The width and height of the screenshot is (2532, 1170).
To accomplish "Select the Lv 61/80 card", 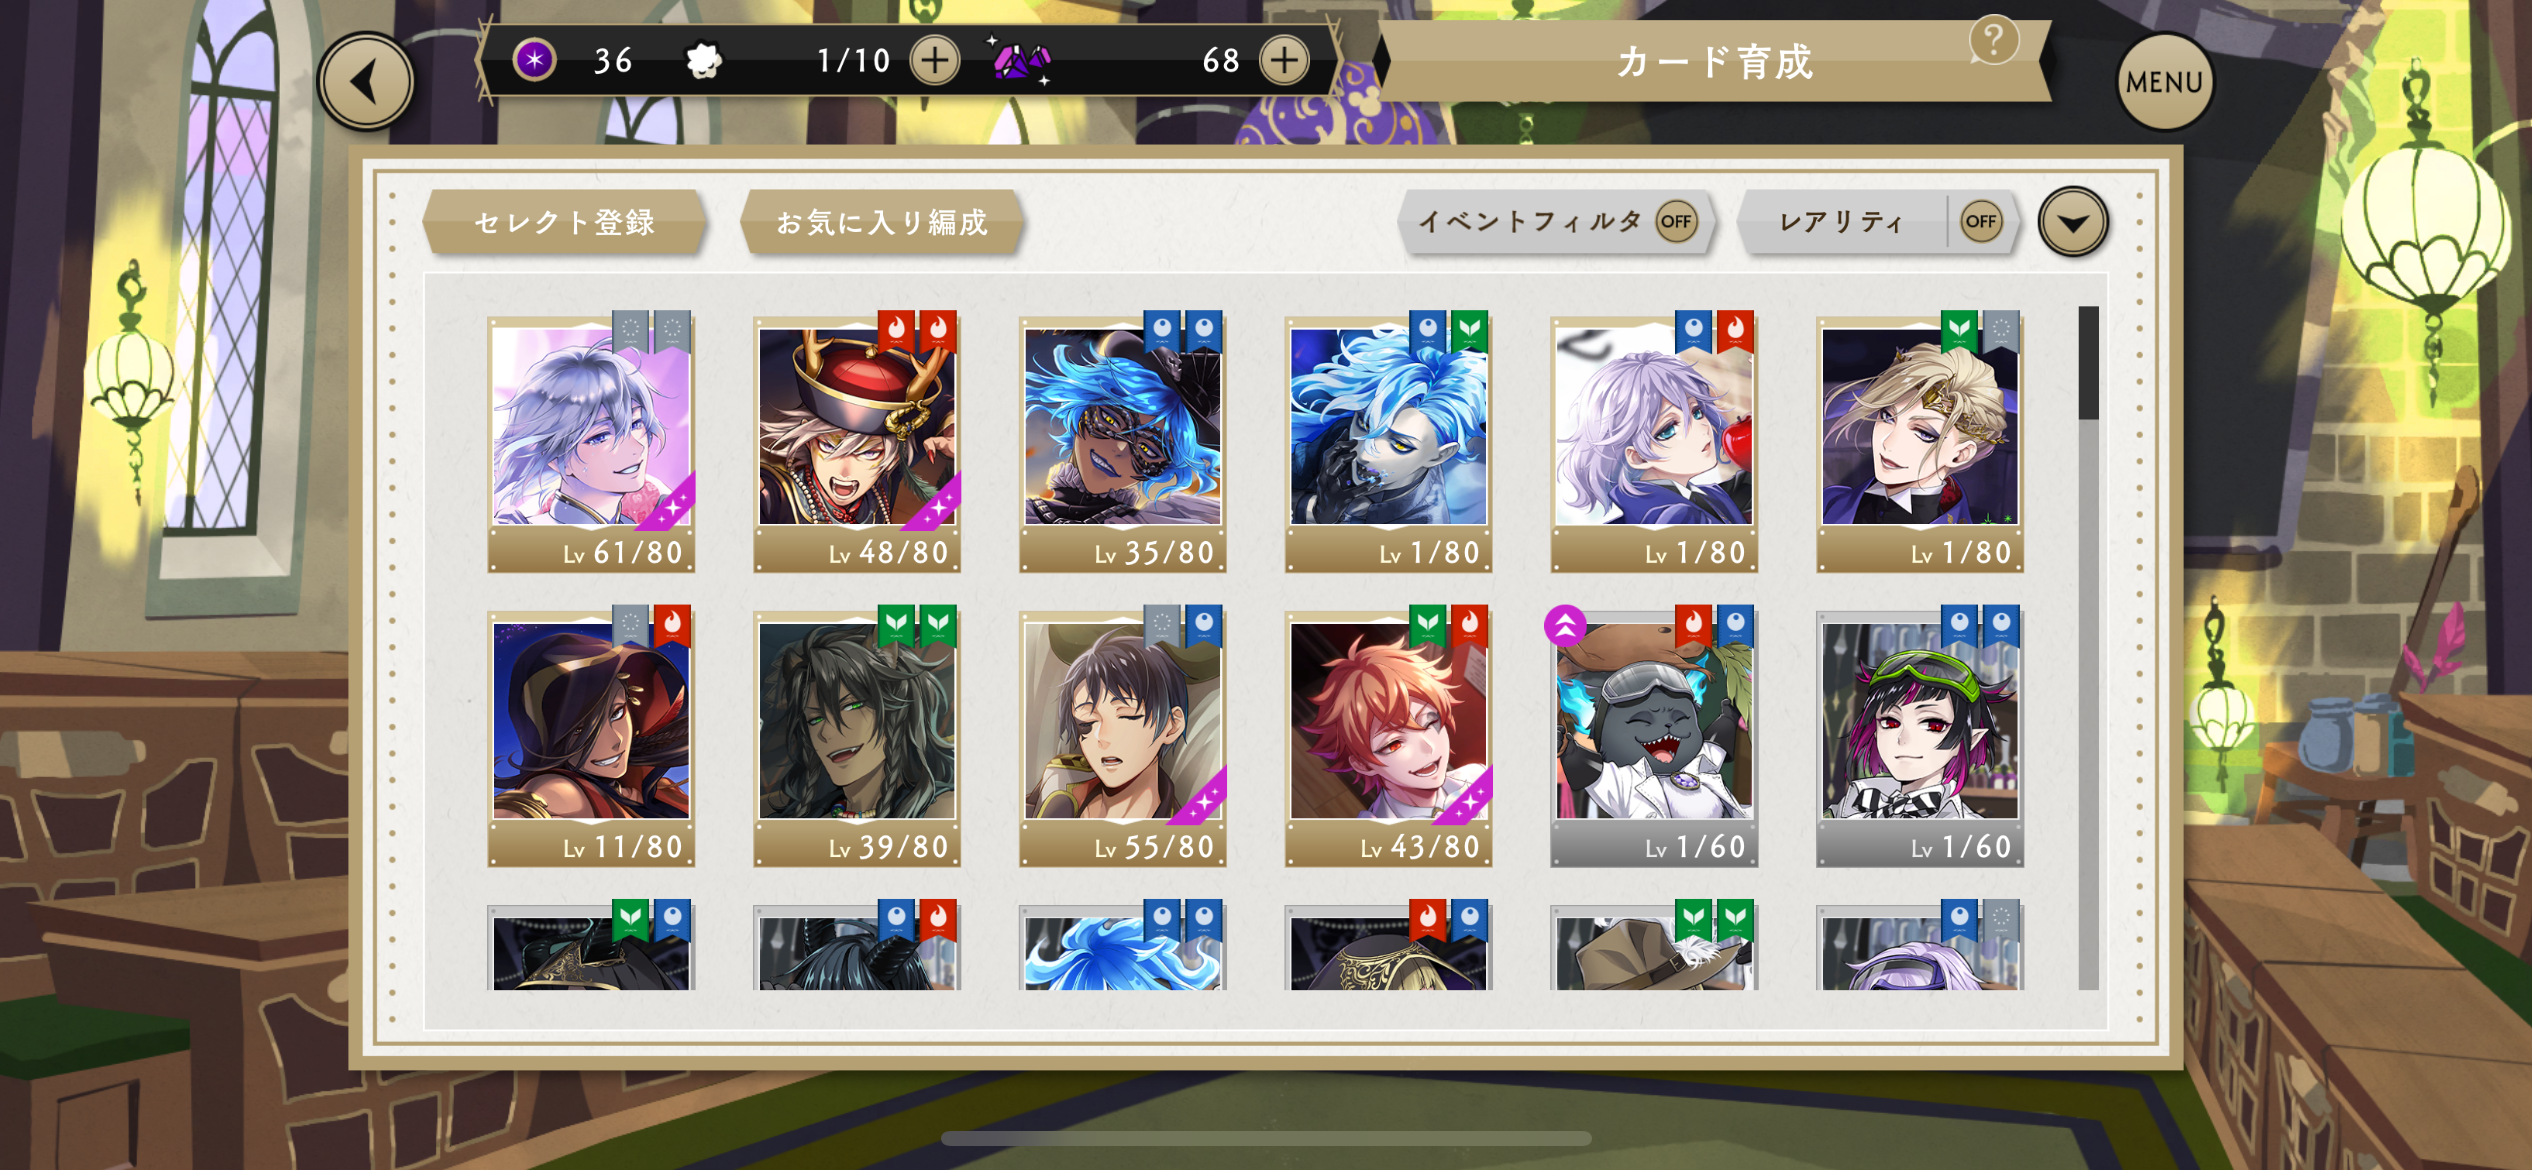I will [x=591, y=444].
